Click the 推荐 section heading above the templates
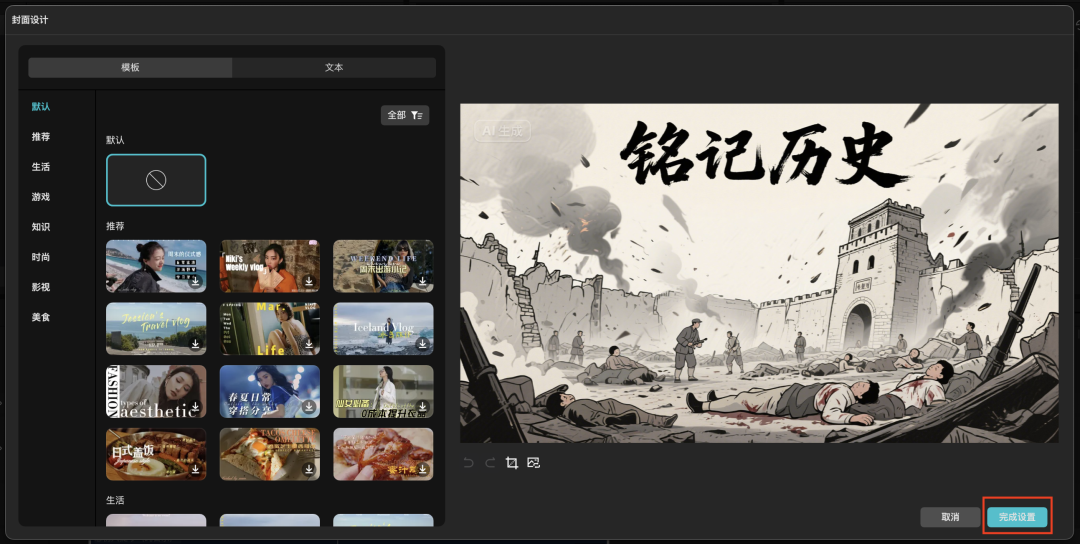 pos(115,226)
